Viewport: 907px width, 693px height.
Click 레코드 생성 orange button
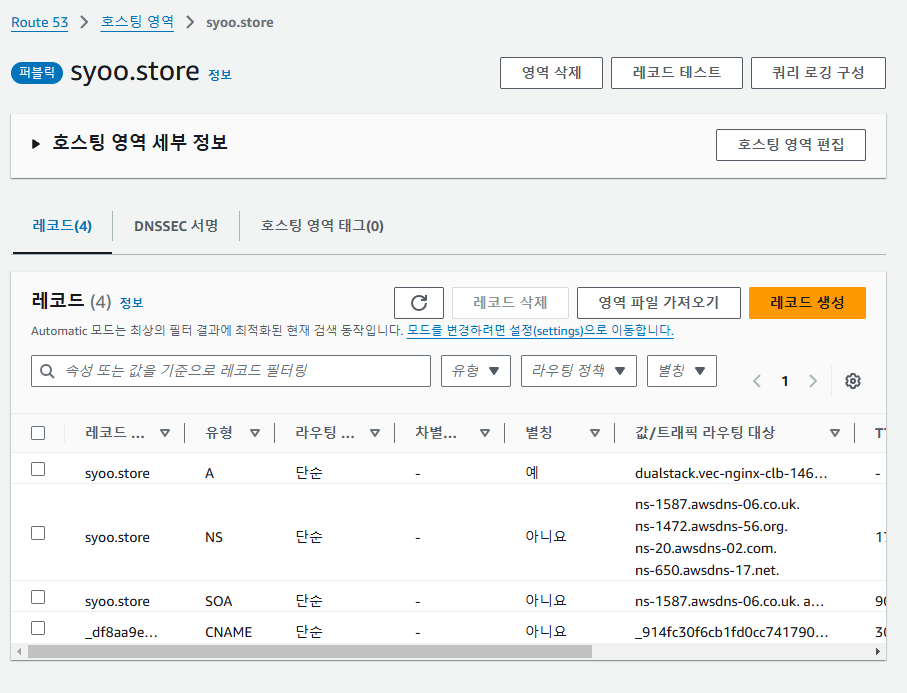[807, 303]
